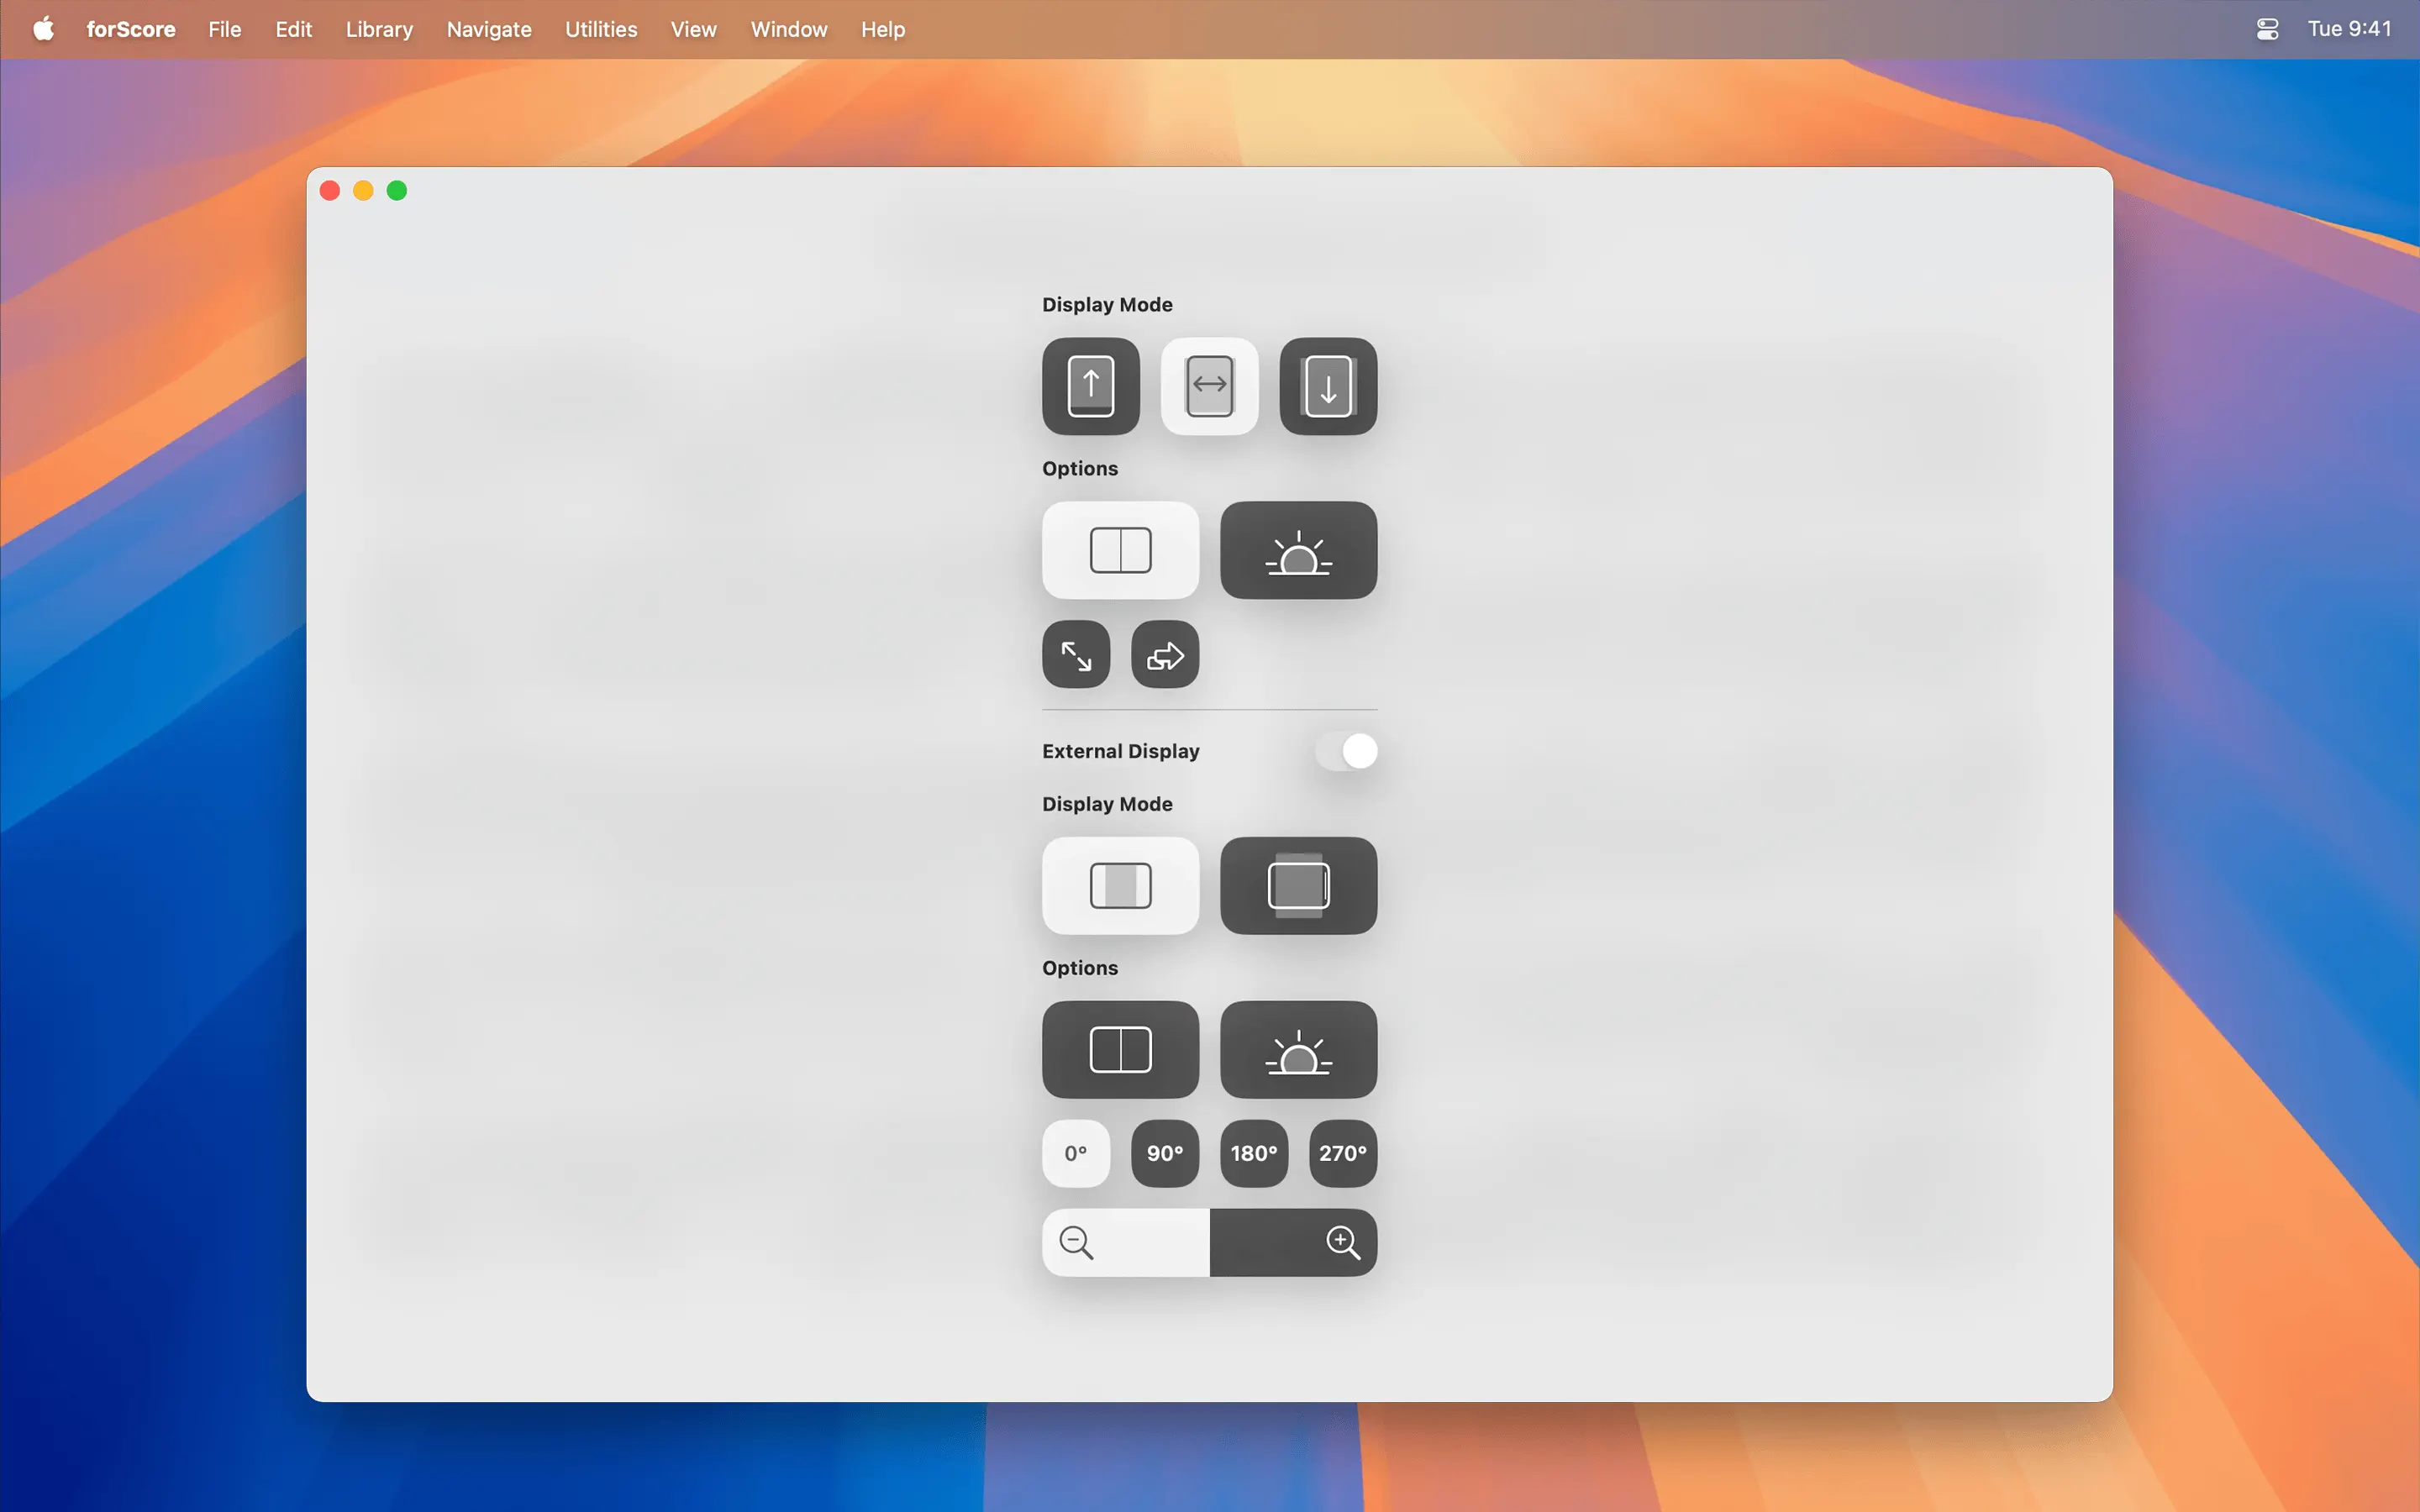Toggle external two-page split option
Image resolution: width=2420 pixels, height=1512 pixels.
[1120, 1050]
